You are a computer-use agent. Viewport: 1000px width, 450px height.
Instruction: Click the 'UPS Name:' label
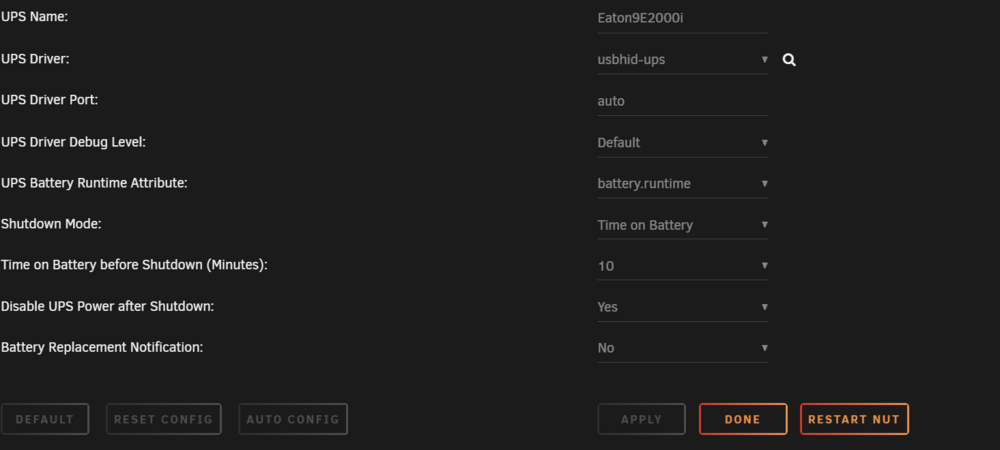point(34,17)
